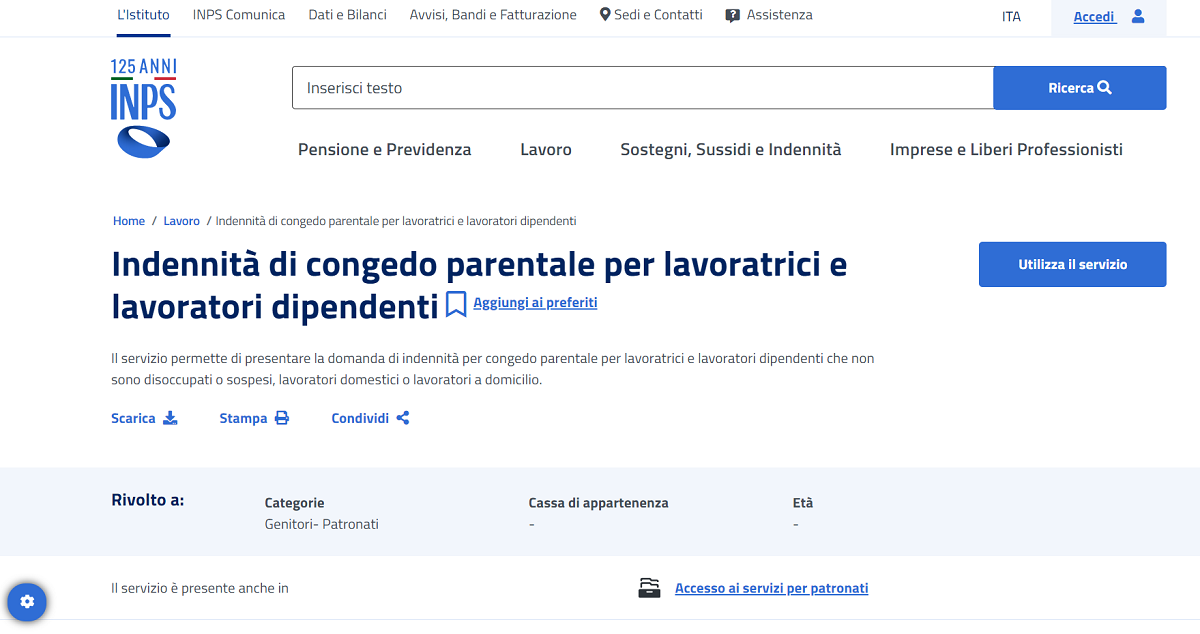Open the Pensione e Previdenza section
Image resolution: width=1200 pixels, height=634 pixels.
384,149
